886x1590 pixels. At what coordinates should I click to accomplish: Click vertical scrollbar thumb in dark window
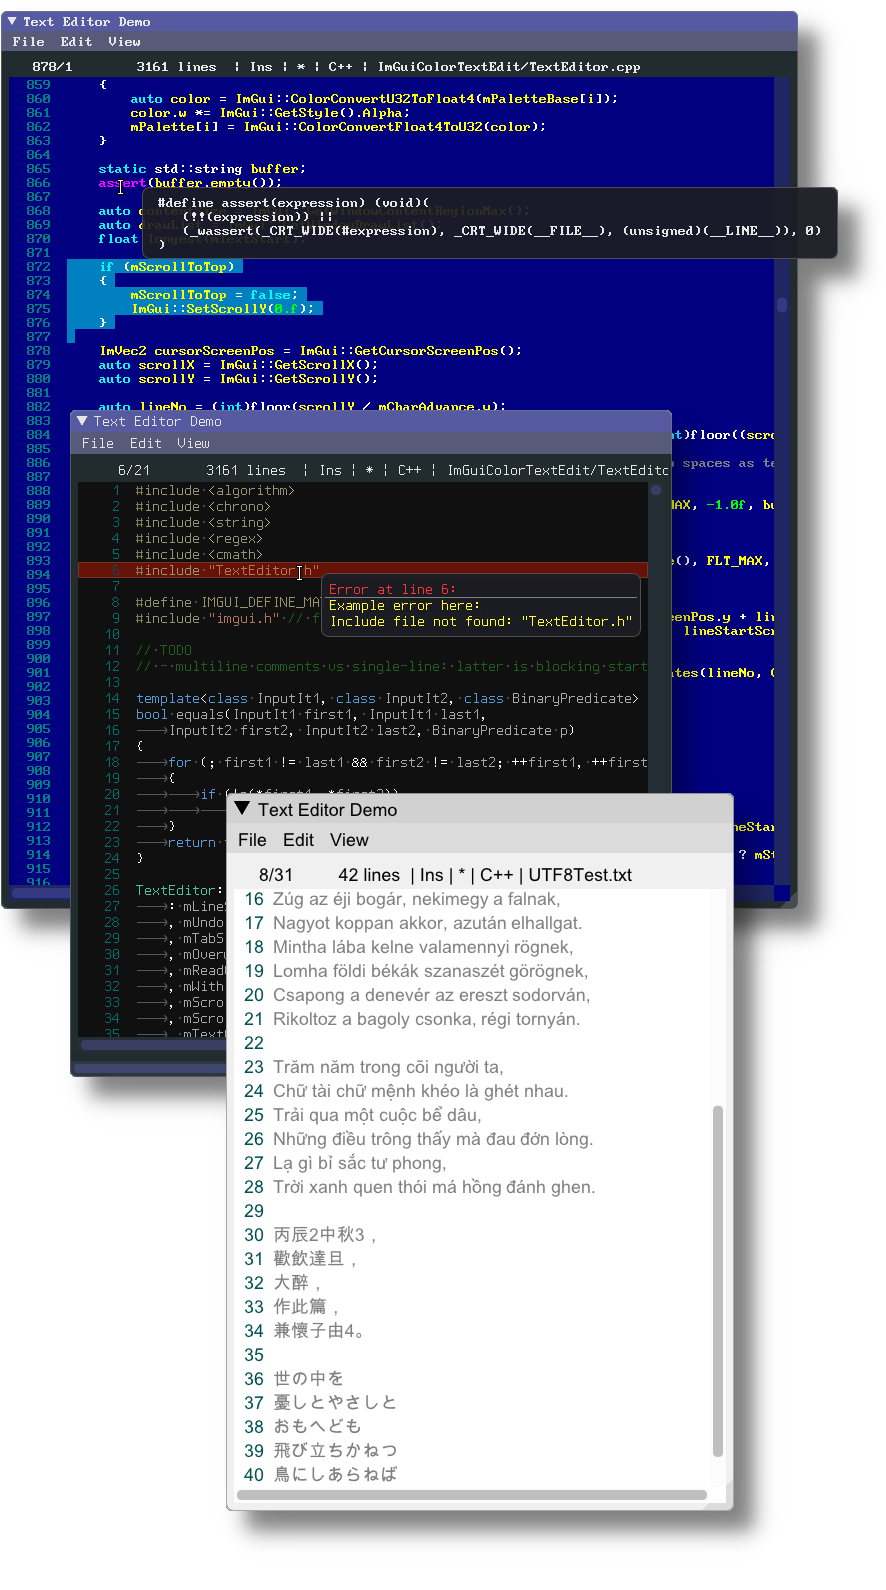(656, 490)
